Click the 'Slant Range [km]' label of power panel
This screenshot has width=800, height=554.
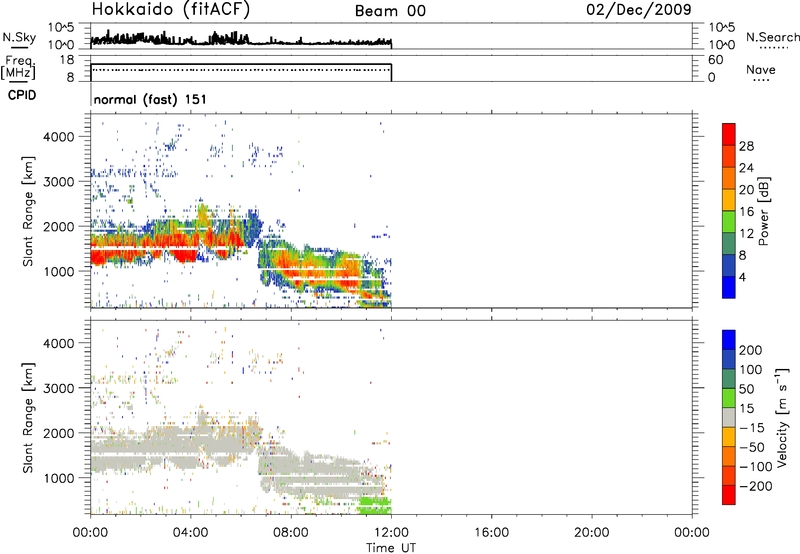(28, 211)
